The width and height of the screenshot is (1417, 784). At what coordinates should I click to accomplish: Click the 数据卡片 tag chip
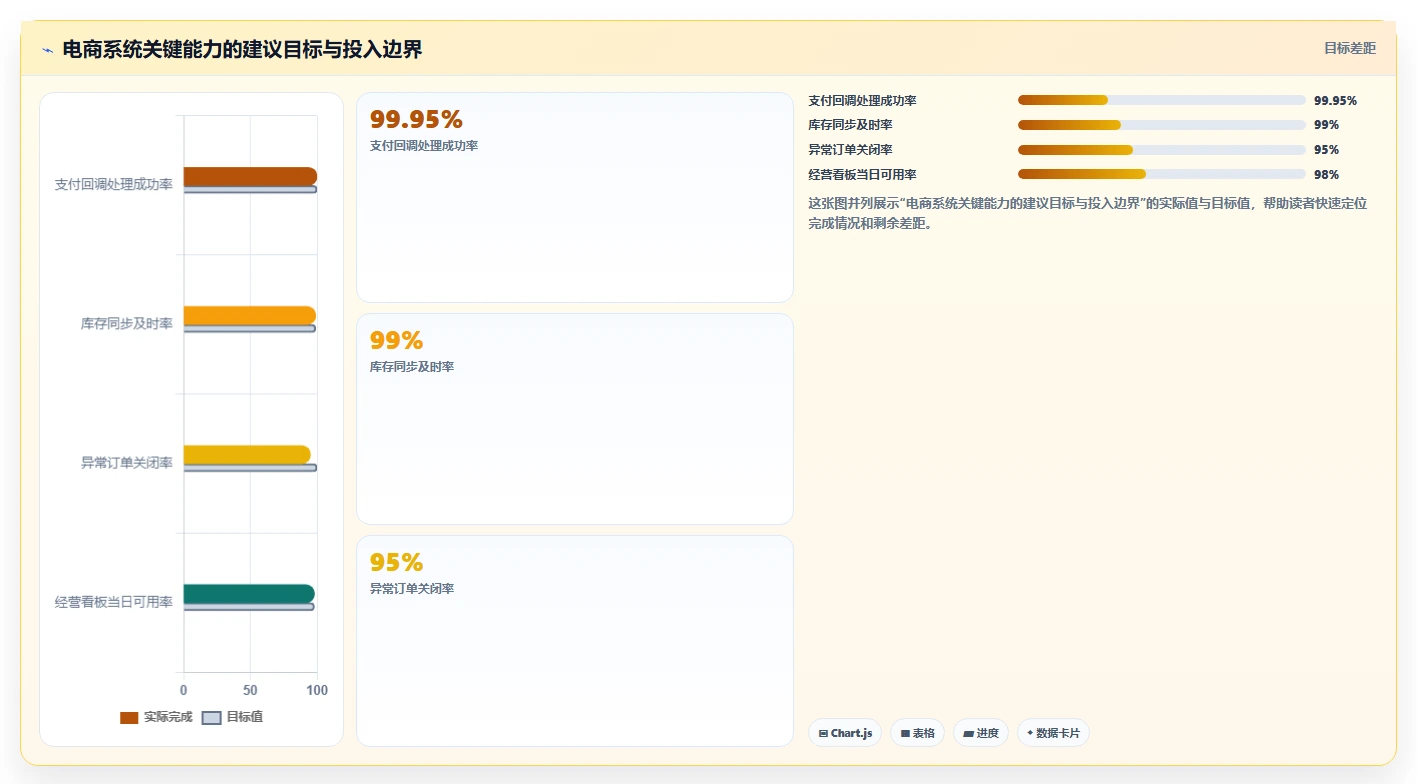tap(1053, 733)
